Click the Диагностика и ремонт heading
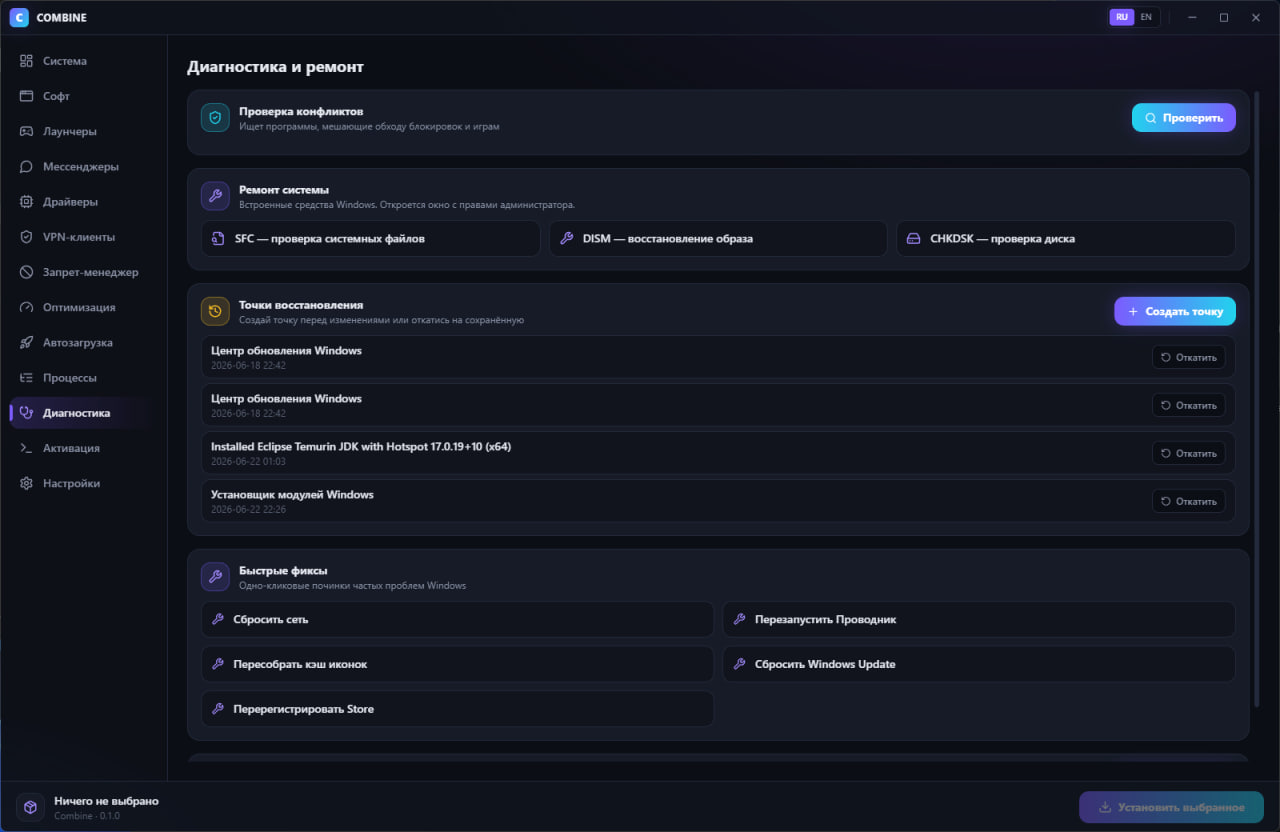Screen dimensions: 1280x832 275,68
